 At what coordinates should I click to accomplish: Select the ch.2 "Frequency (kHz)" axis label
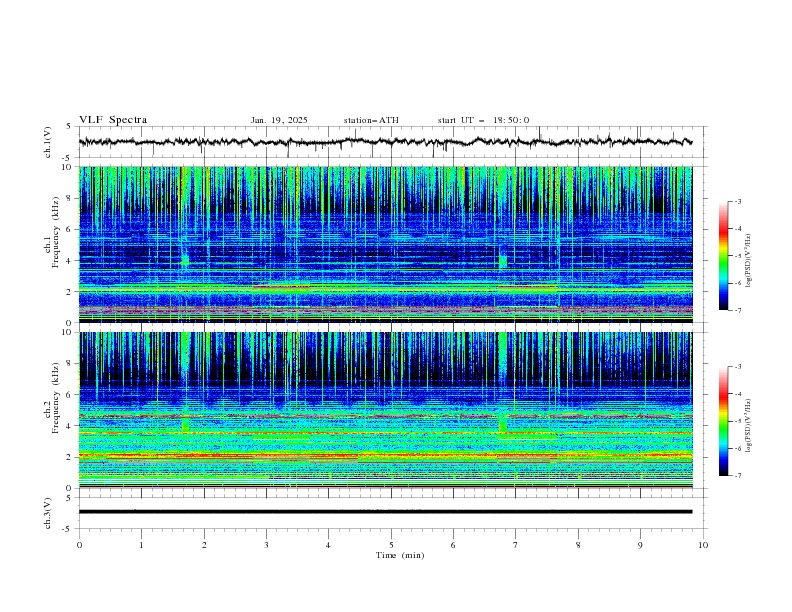[x=55, y=397]
